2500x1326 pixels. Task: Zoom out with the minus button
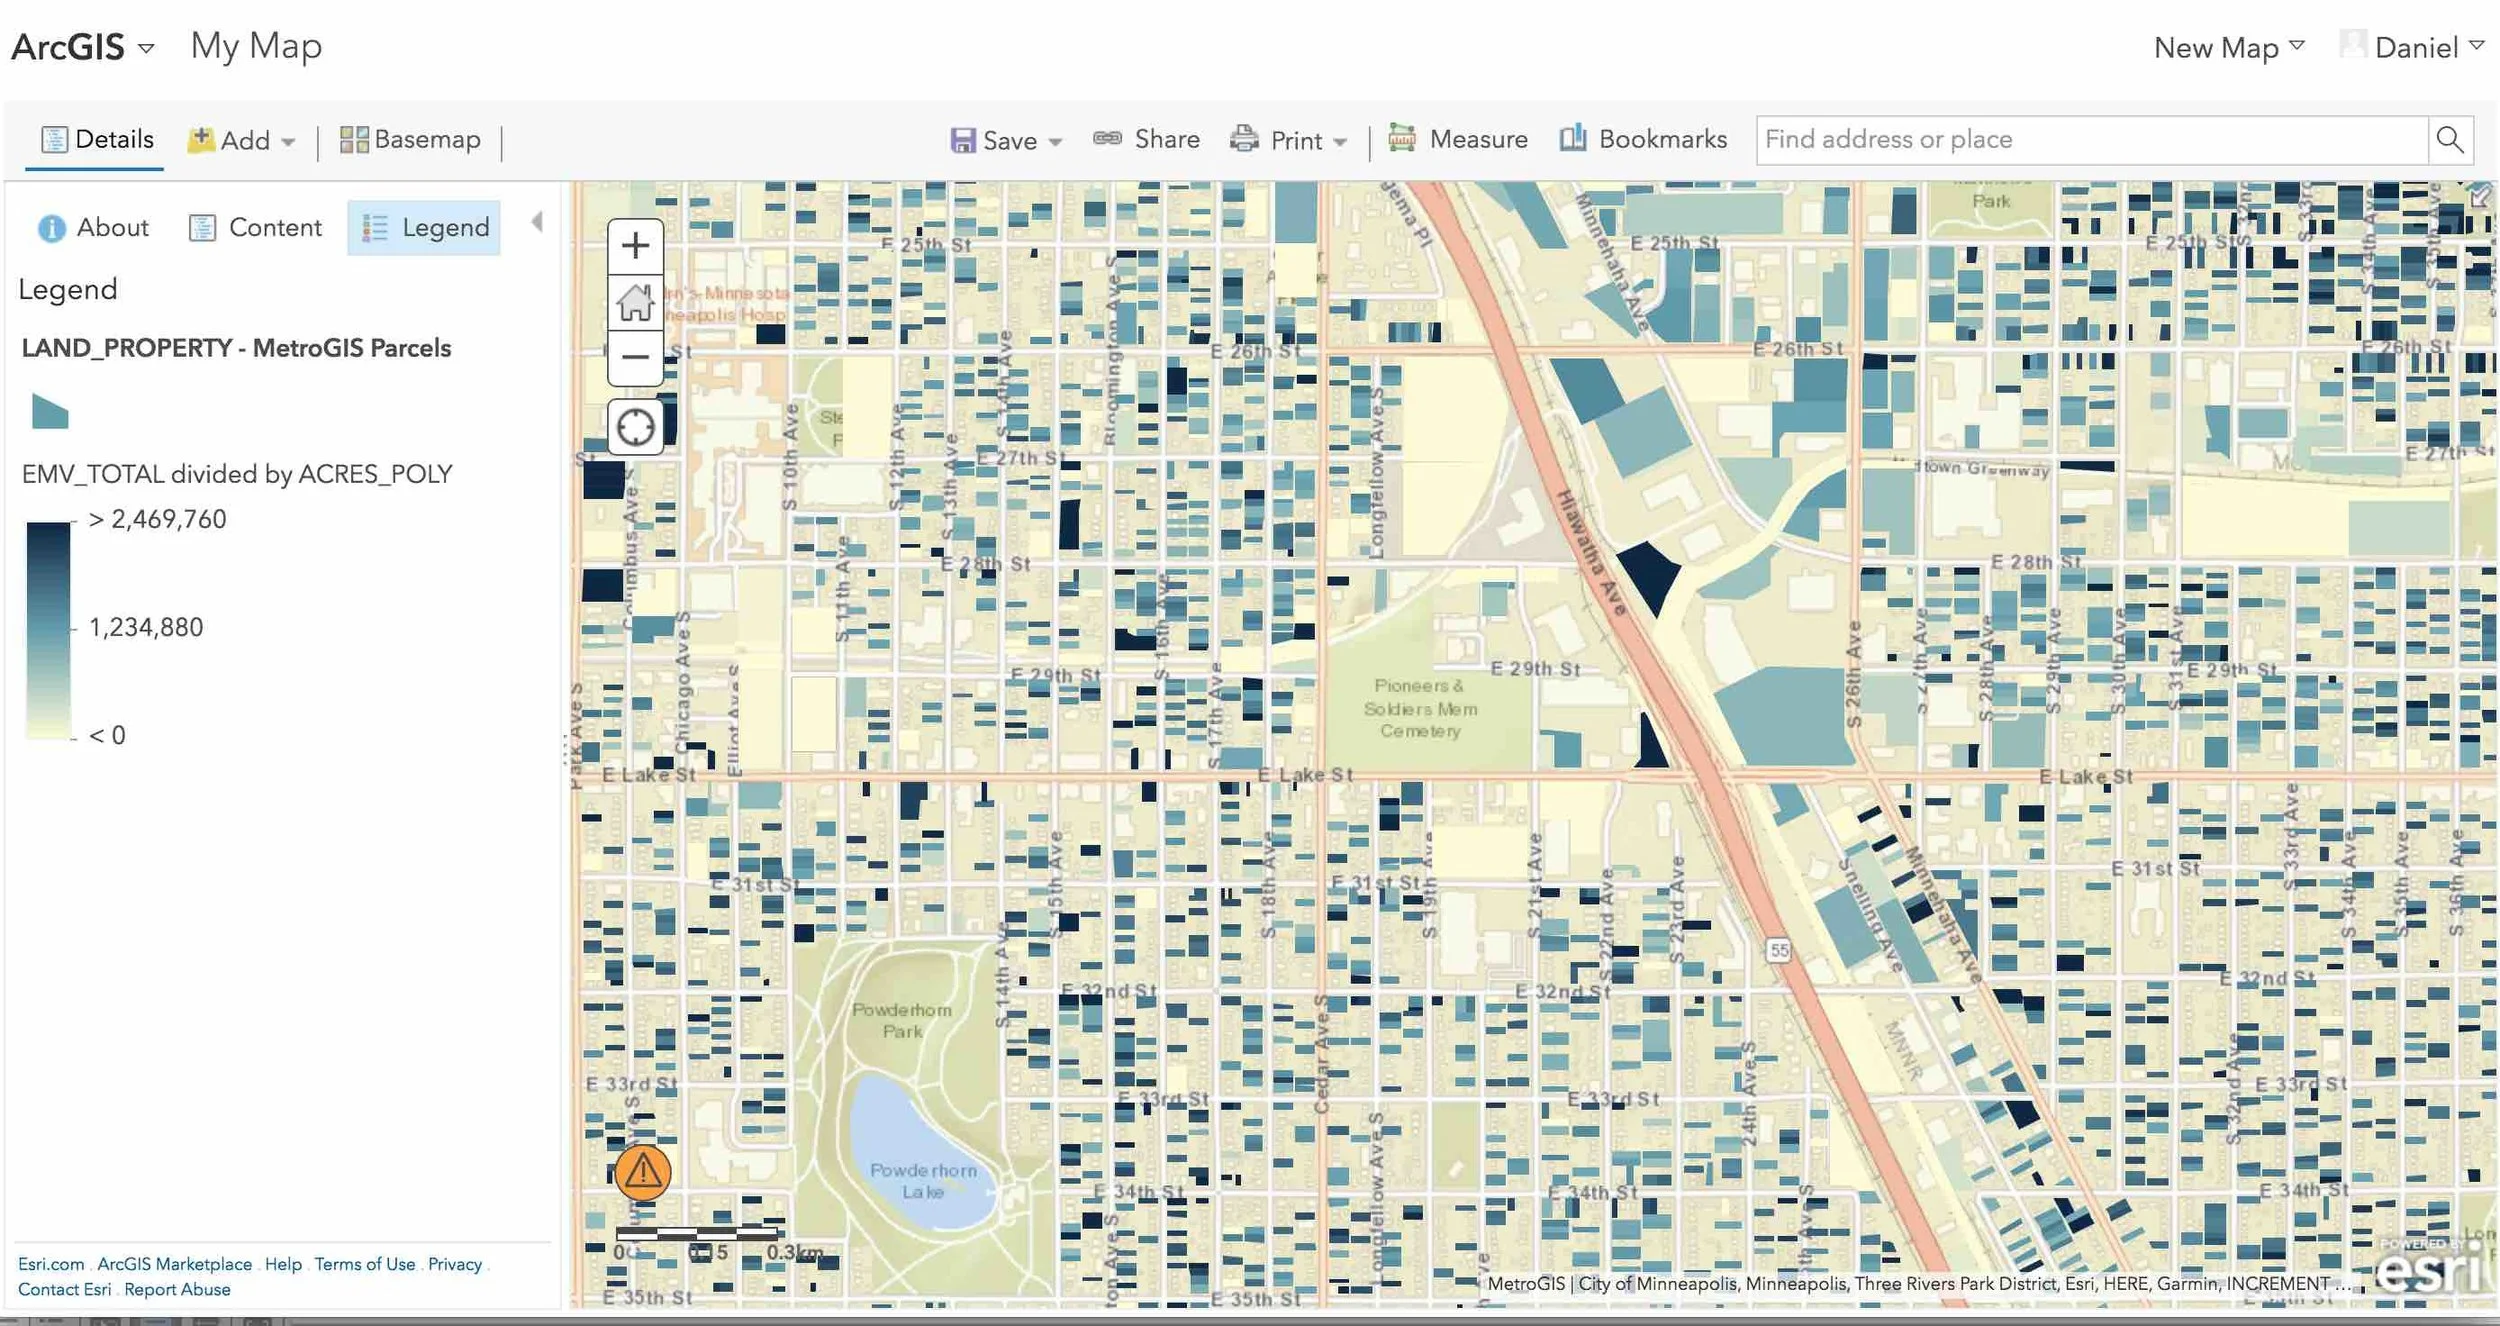click(x=635, y=357)
